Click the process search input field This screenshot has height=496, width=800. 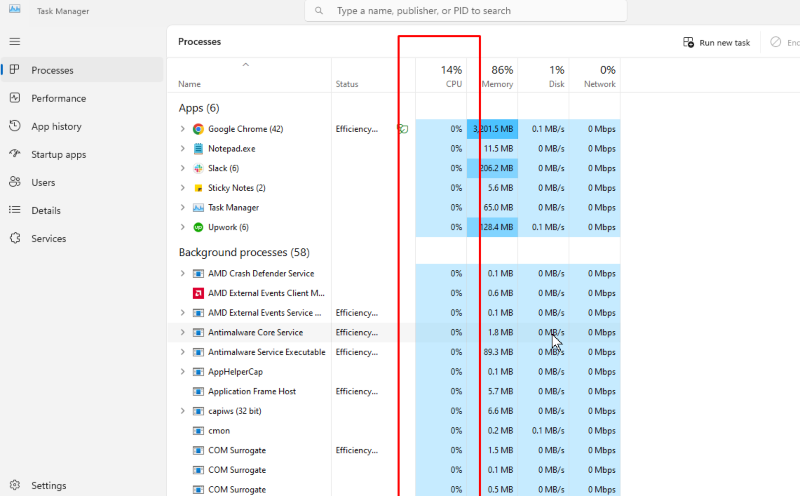466,11
